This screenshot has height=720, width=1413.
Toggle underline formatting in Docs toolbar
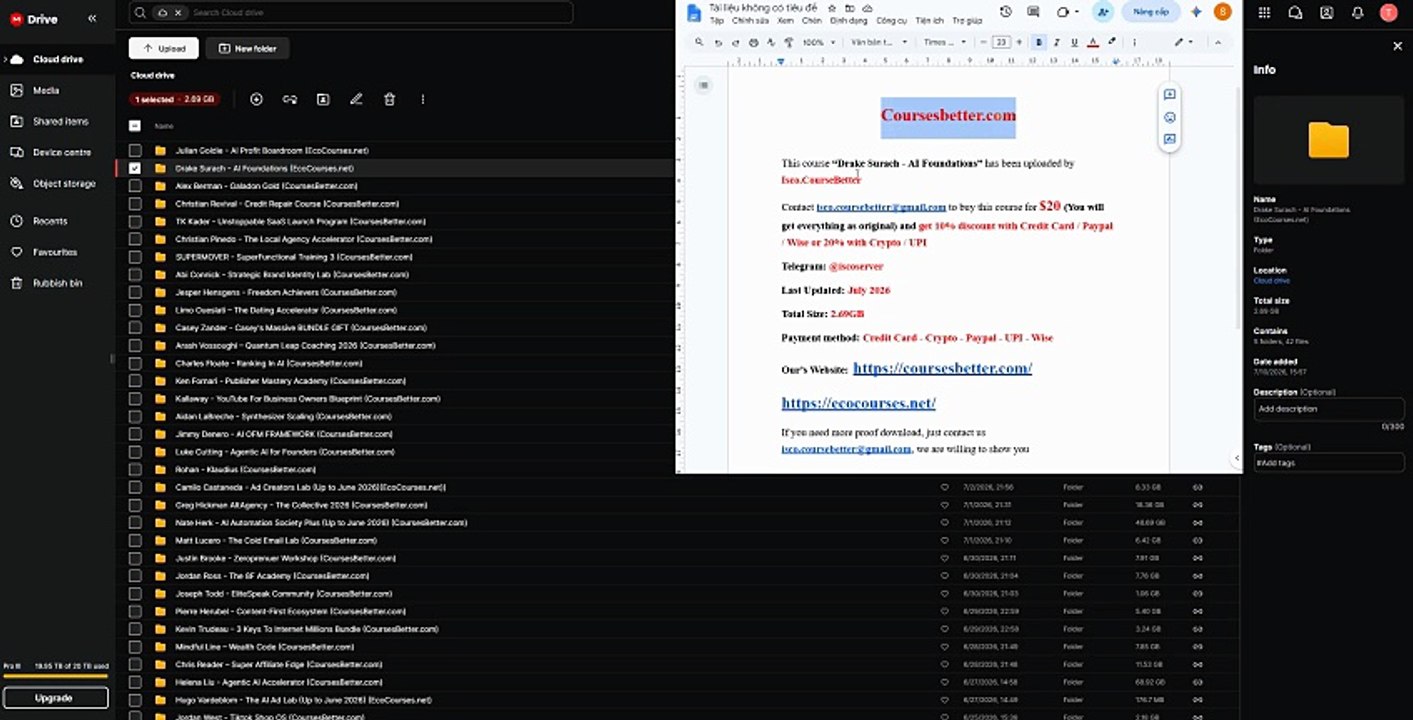1074,42
